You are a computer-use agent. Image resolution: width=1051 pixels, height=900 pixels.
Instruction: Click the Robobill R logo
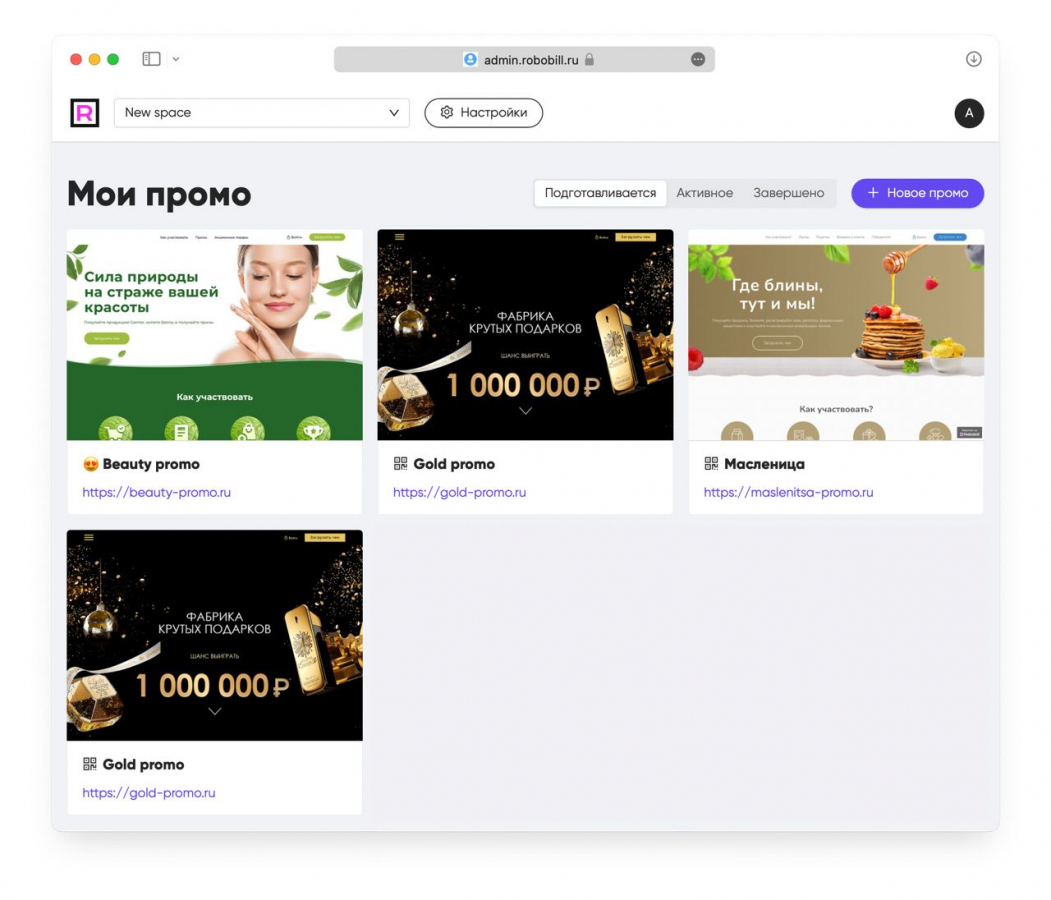(84, 113)
